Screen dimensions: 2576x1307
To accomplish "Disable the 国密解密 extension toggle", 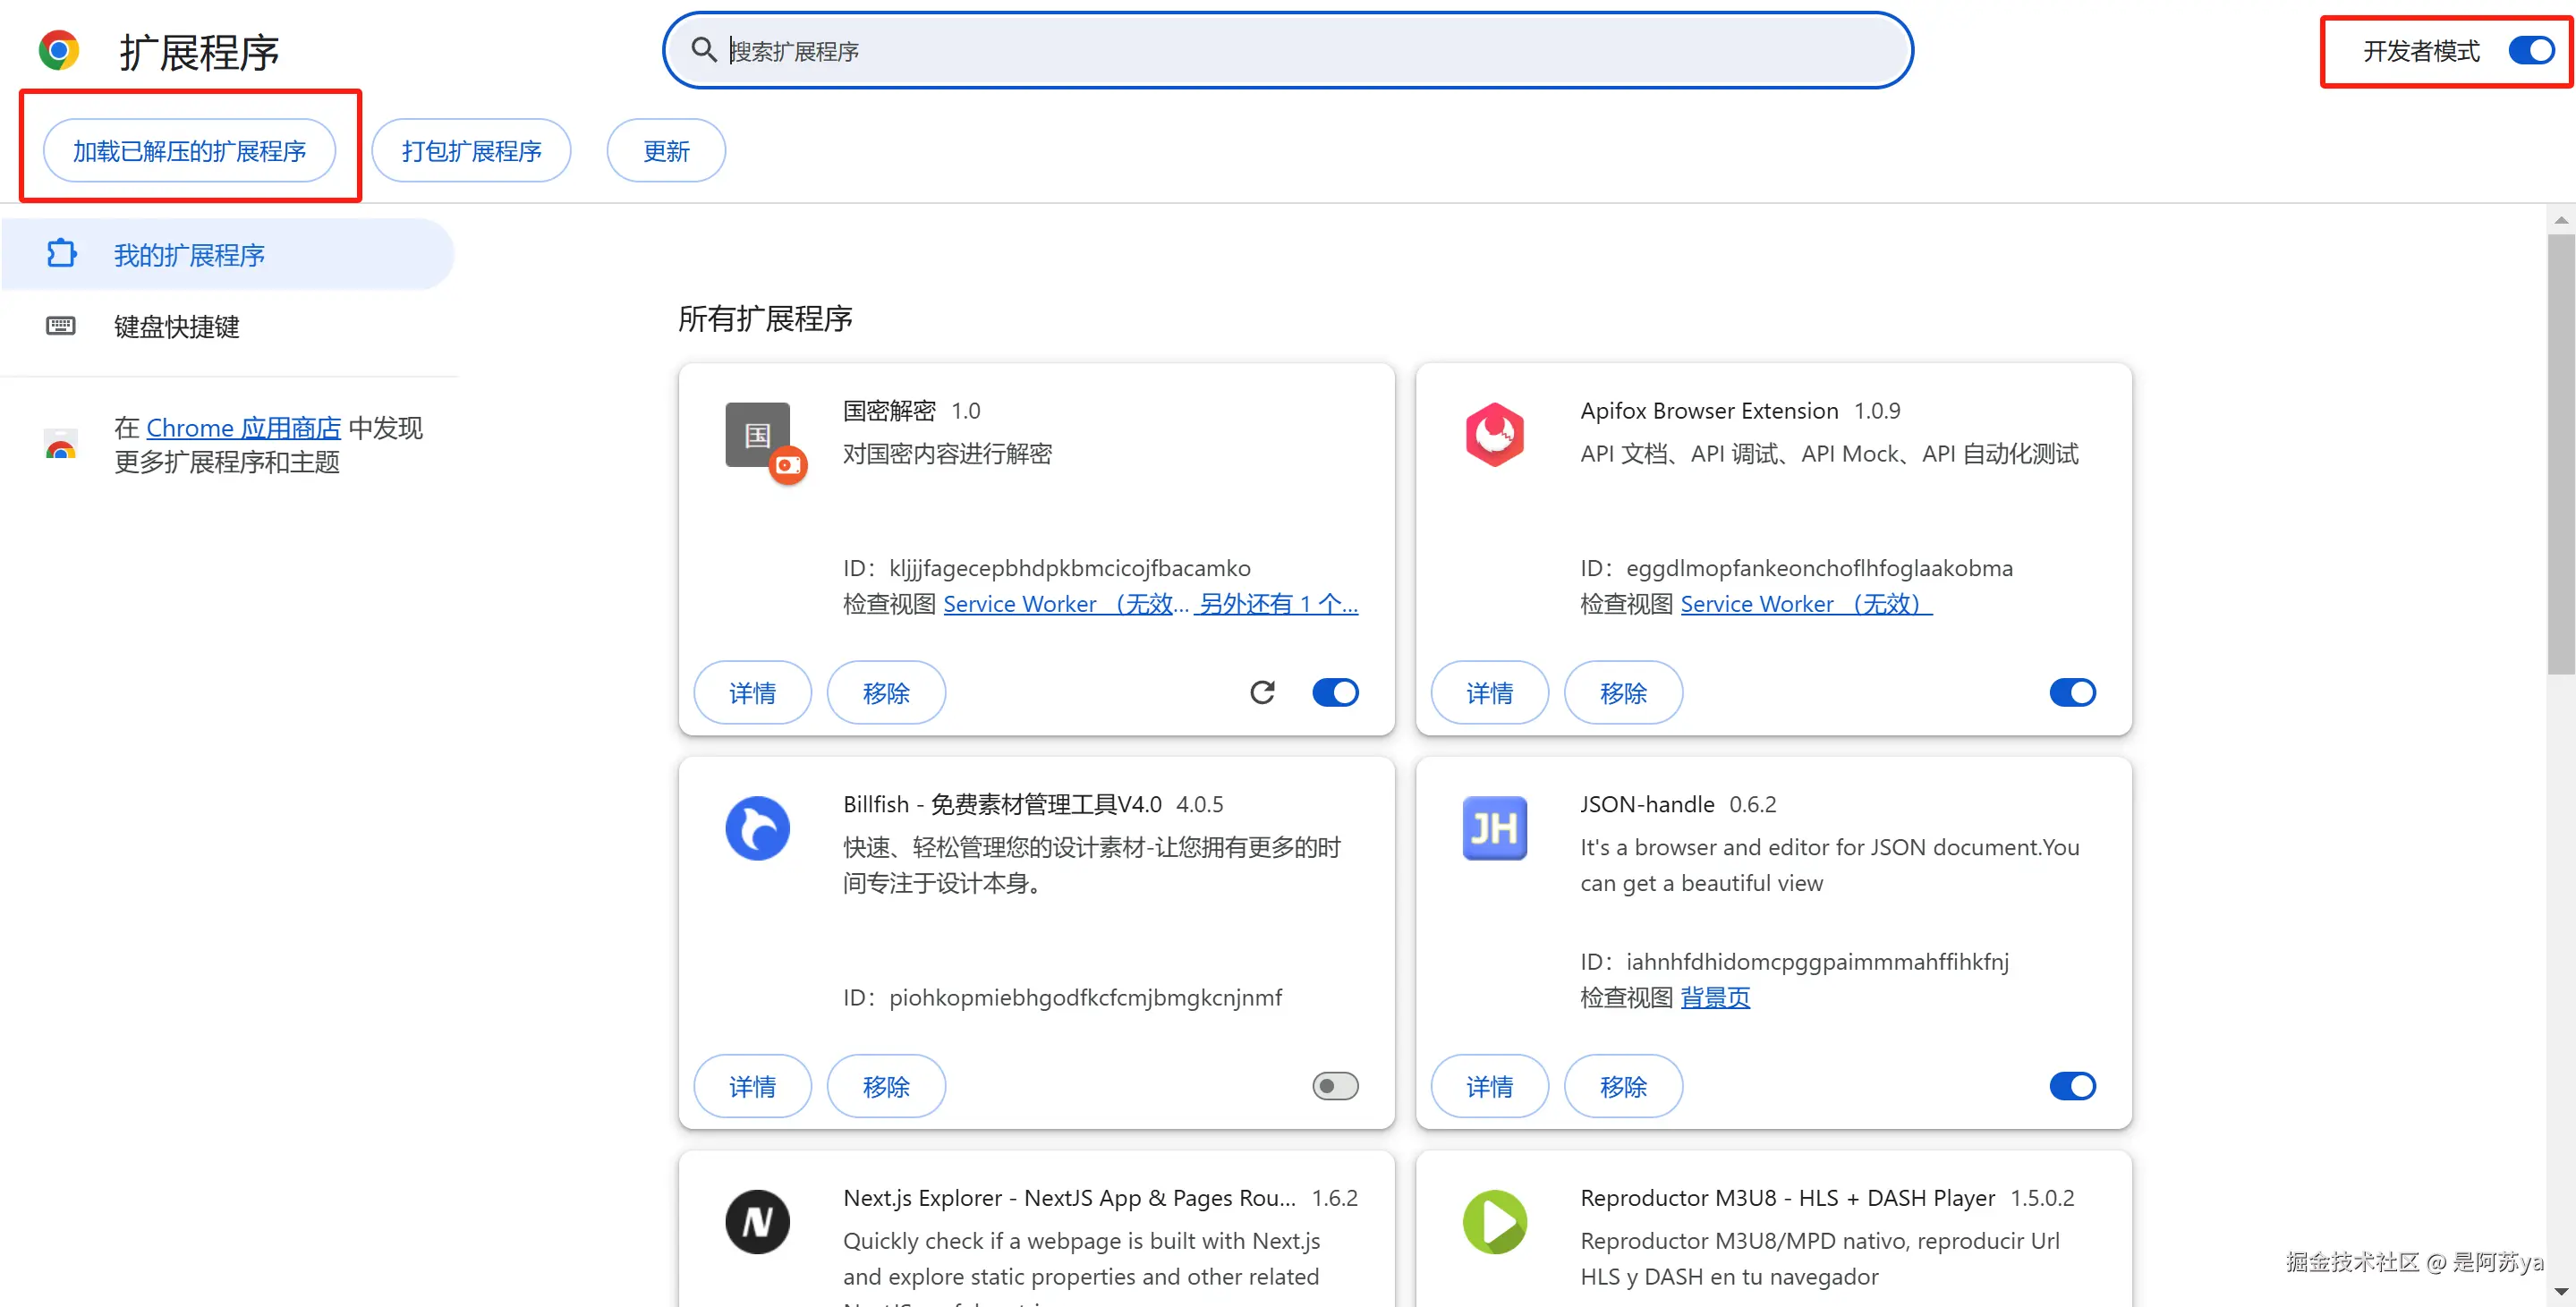I will [x=1335, y=692].
